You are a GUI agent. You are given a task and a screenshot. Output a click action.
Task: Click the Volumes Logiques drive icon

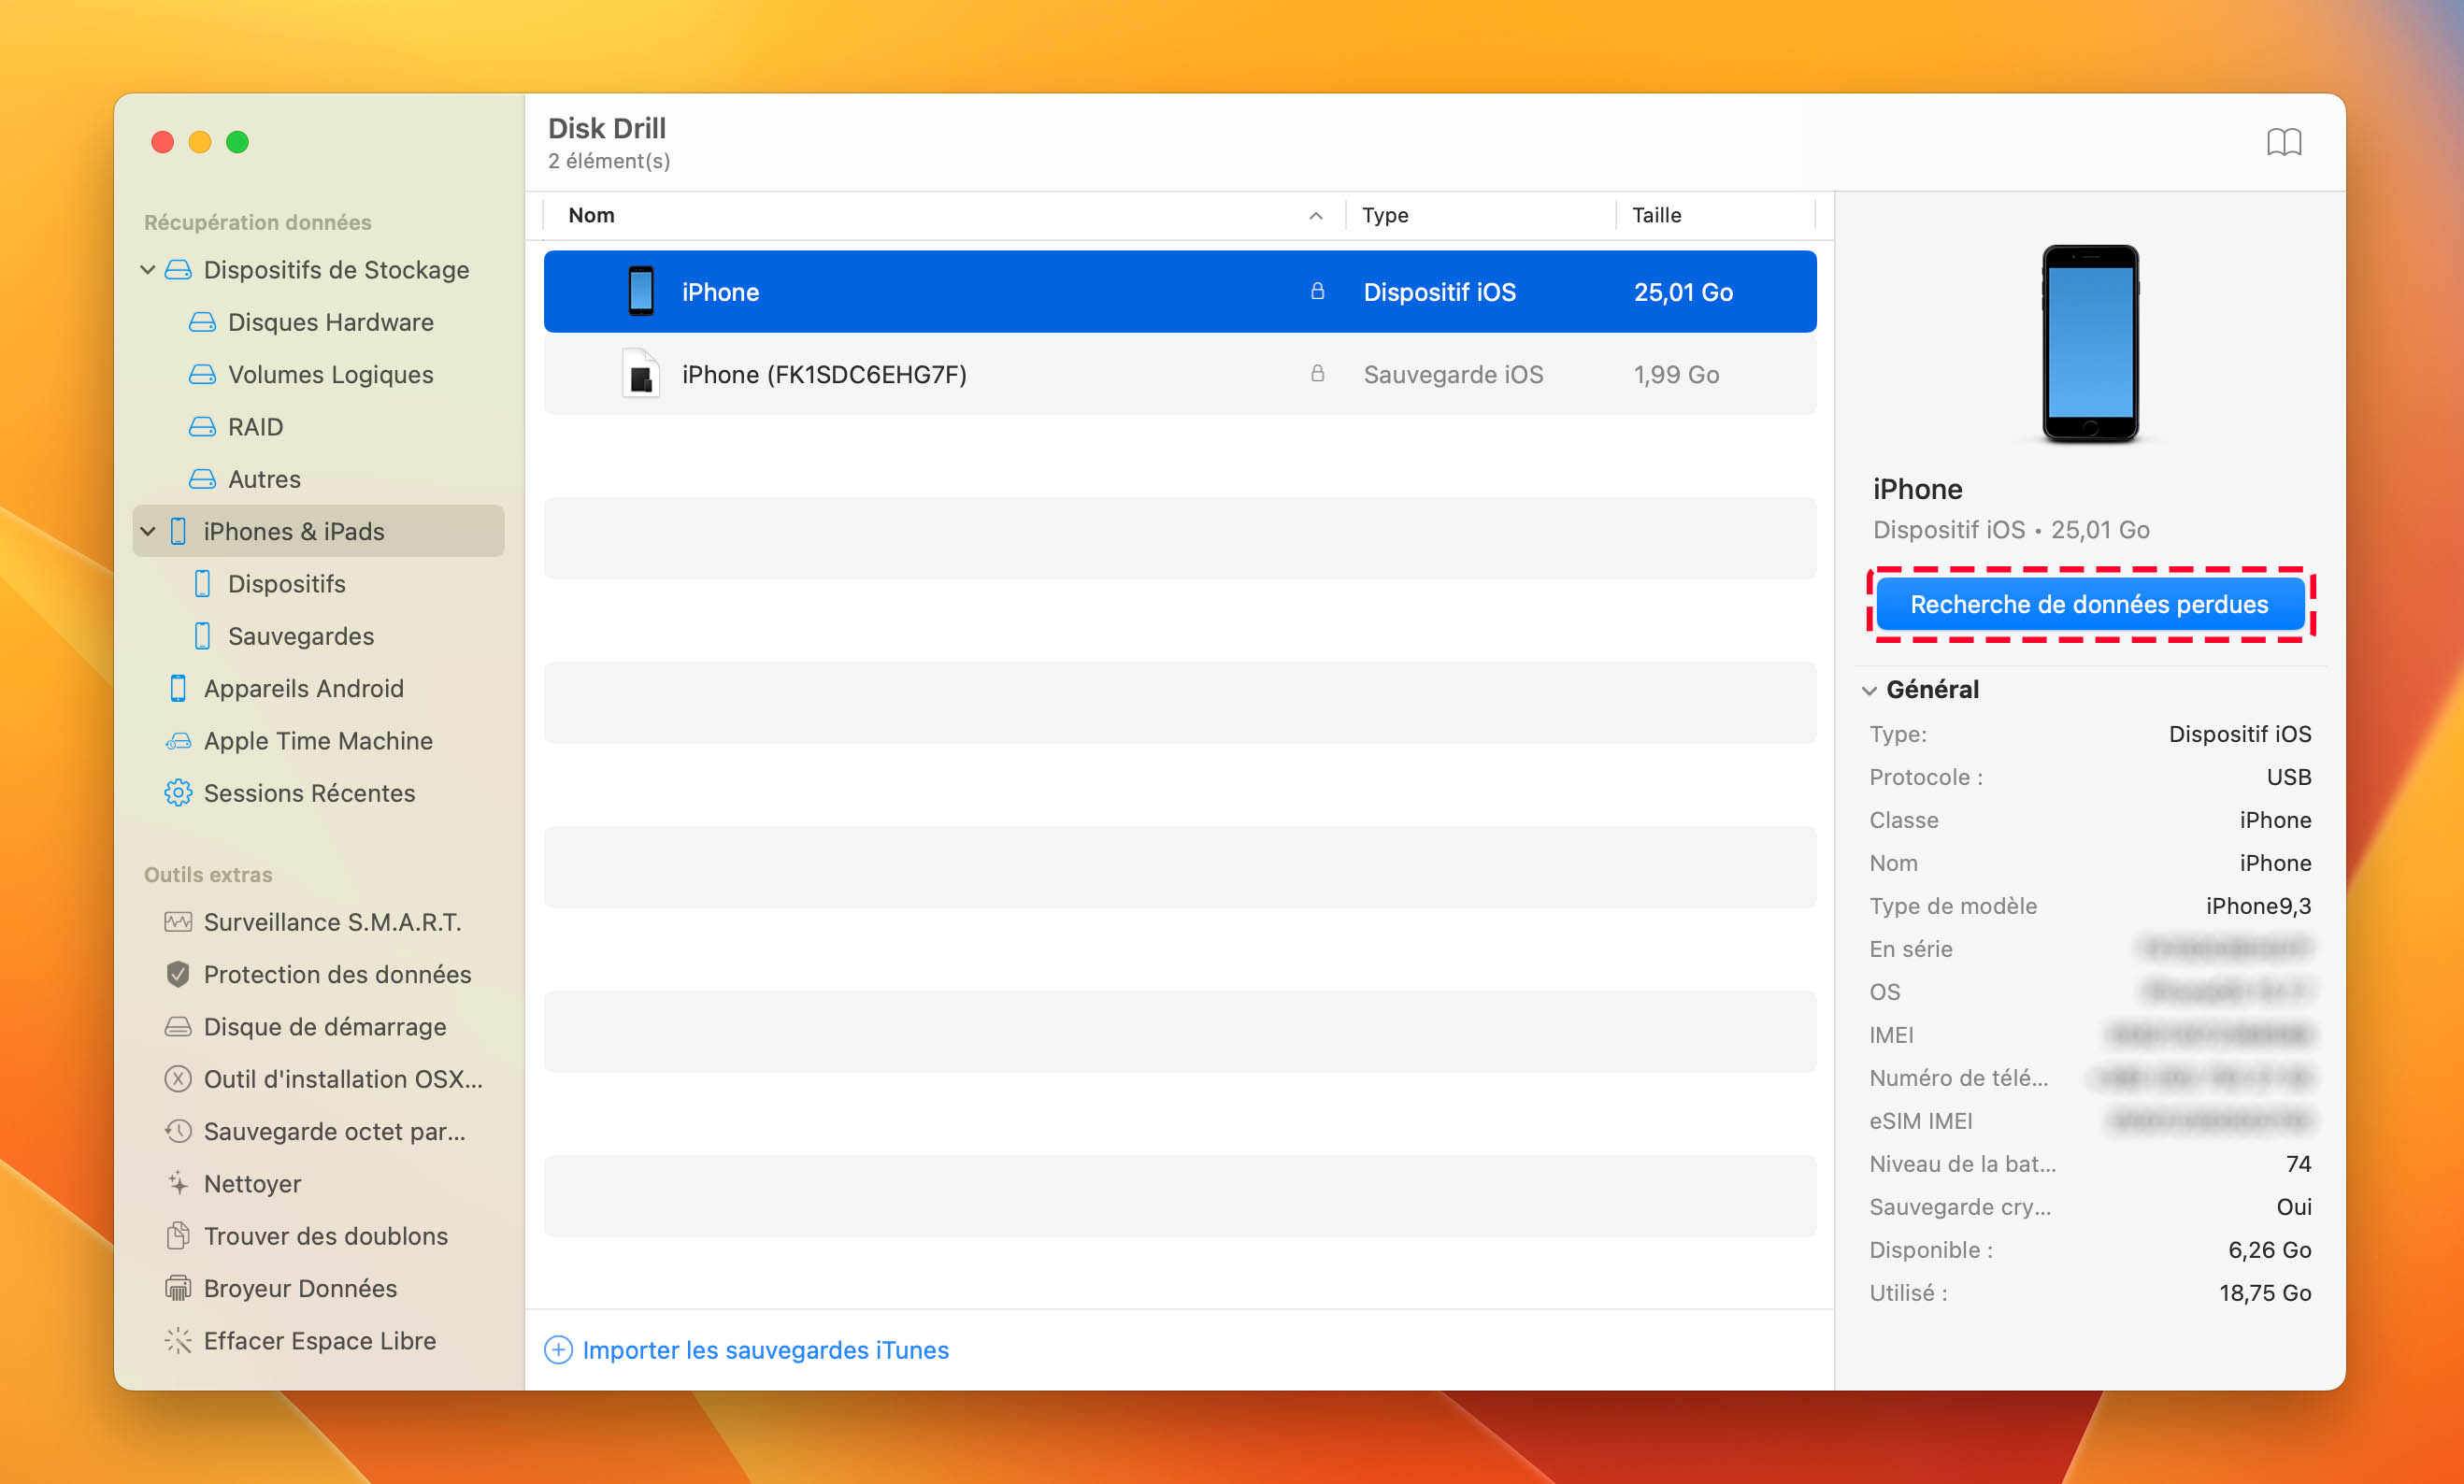click(x=202, y=374)
